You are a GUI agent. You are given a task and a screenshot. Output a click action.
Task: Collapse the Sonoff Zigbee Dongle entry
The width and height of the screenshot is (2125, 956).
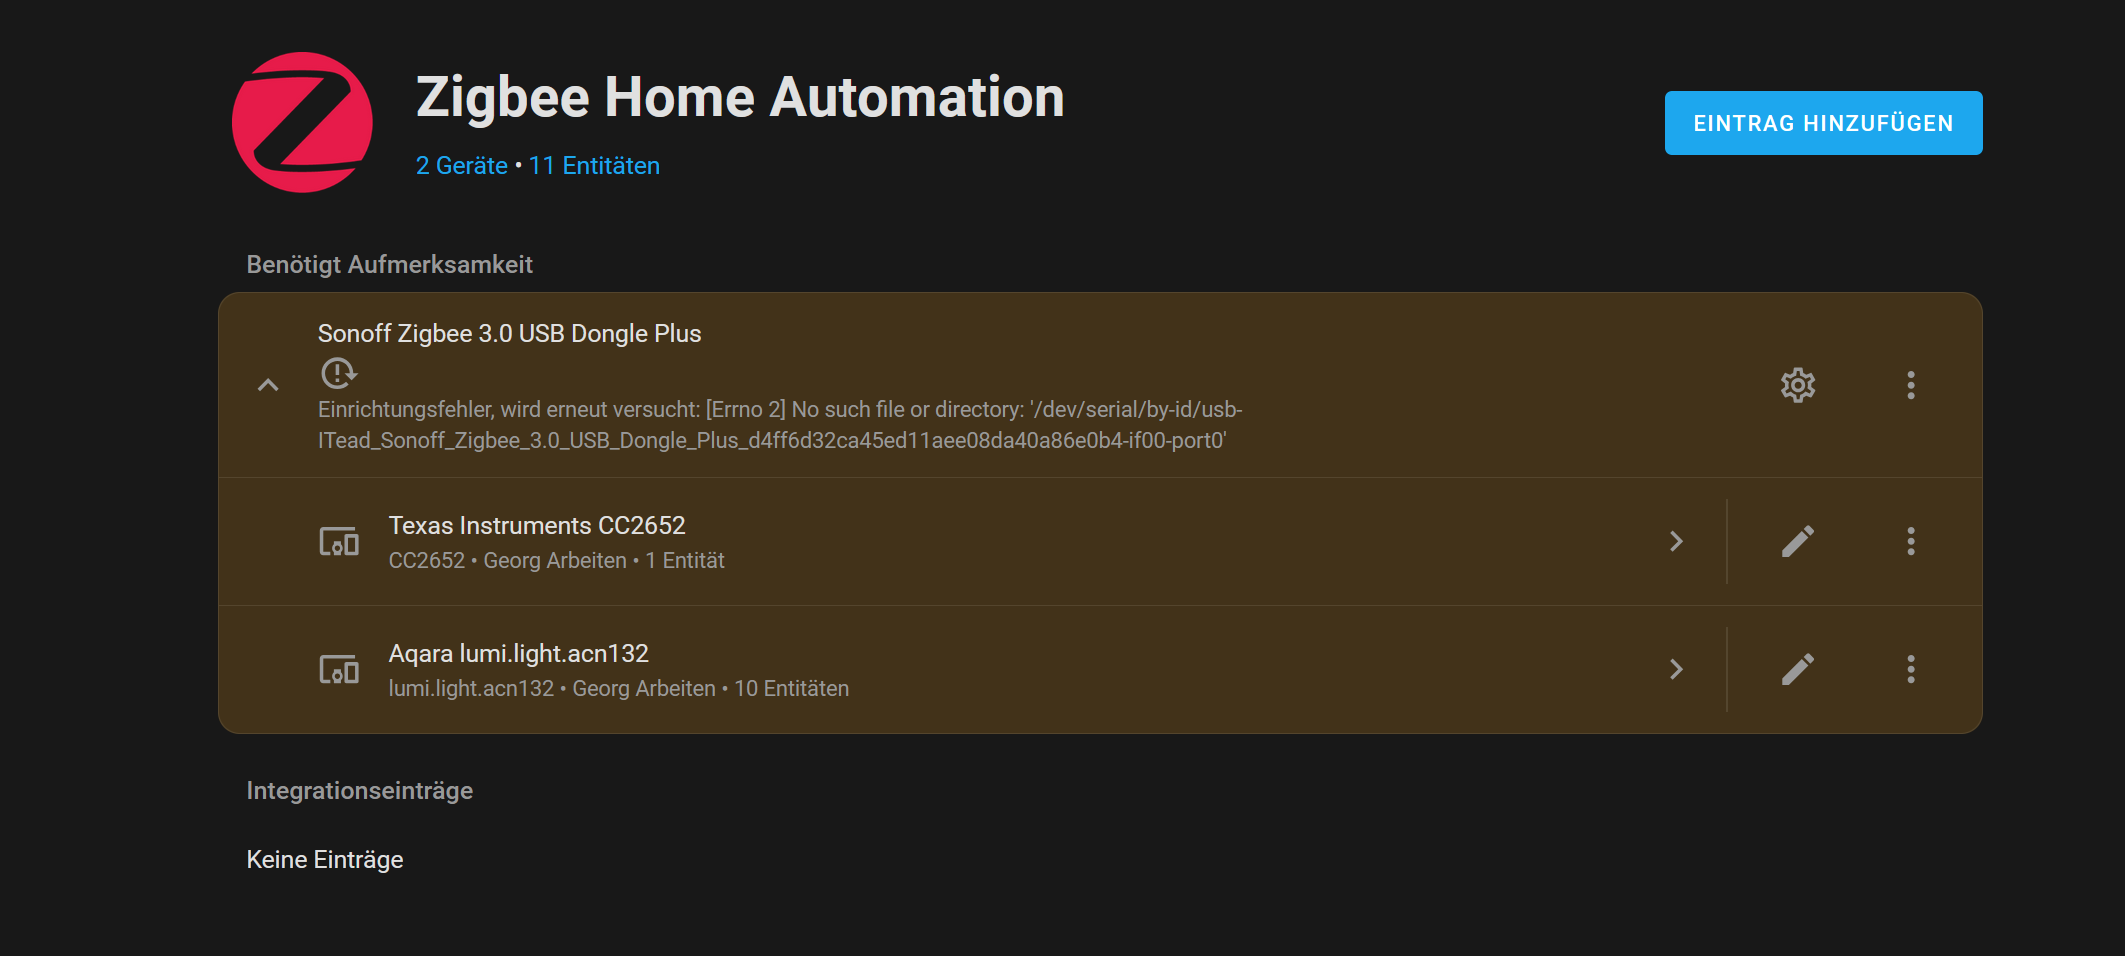click(268, 385)
